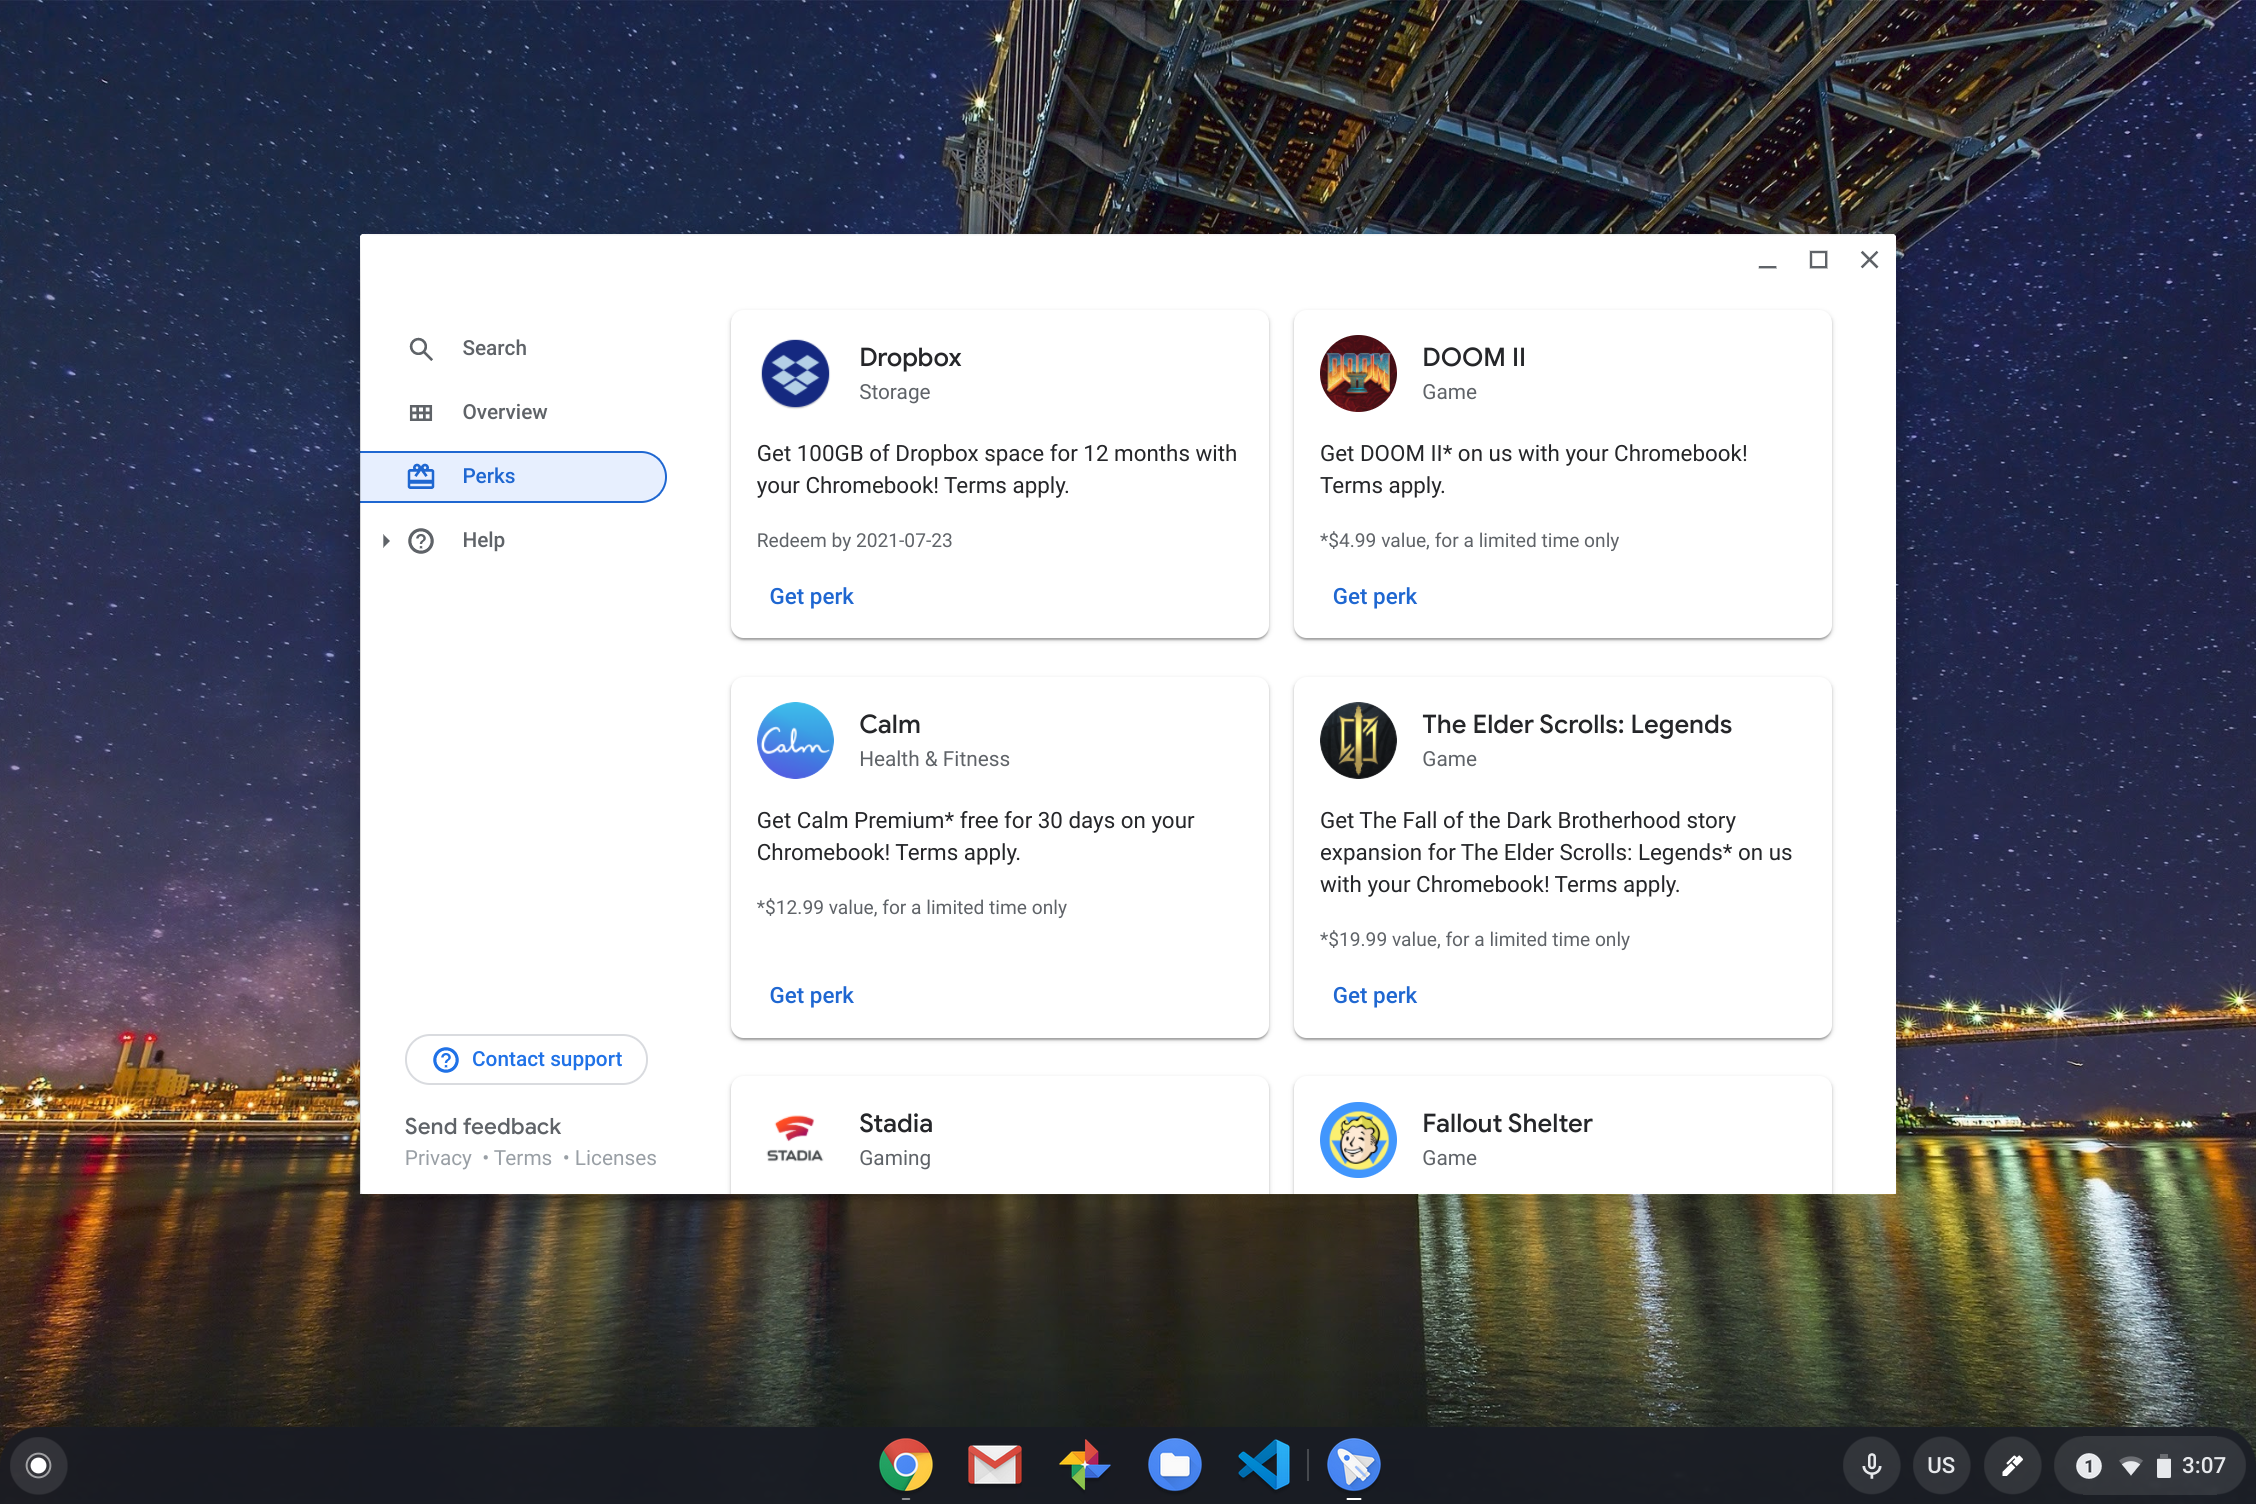Click the Search option in sidebar
Image resolution: width=2256 pixels, height=1504 pixels.
(494, 347)
